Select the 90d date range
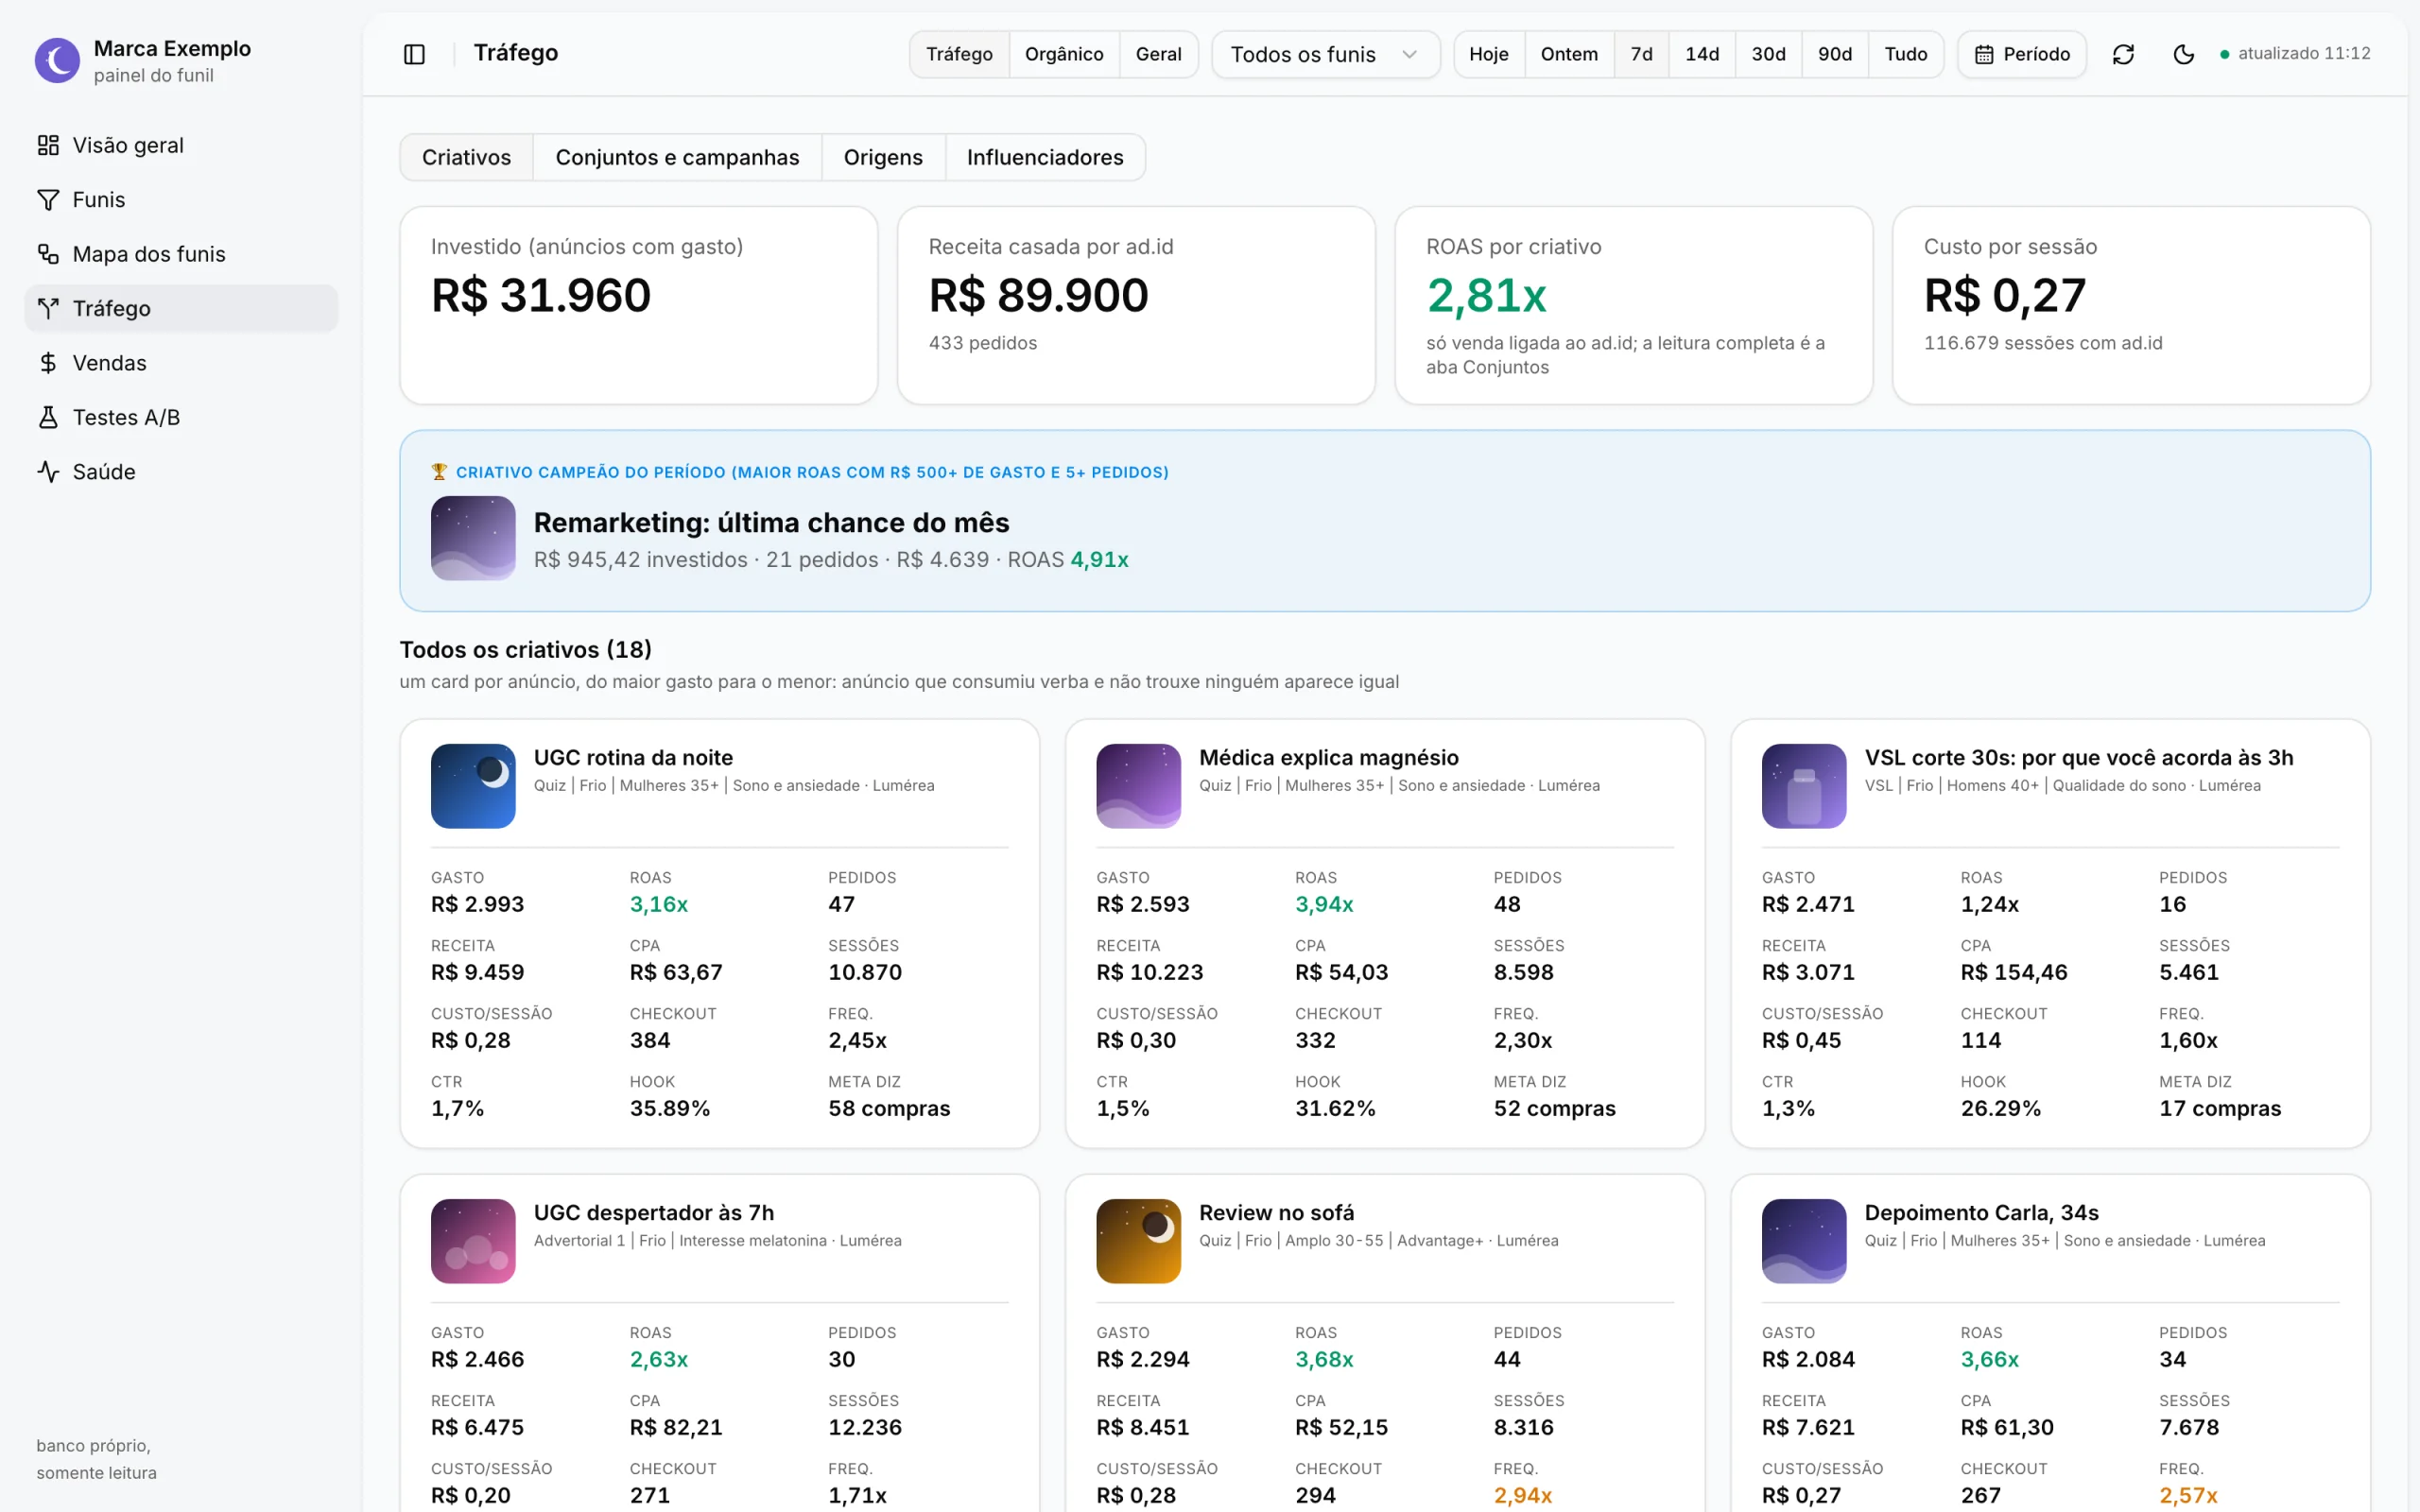 coord(1835,54)
